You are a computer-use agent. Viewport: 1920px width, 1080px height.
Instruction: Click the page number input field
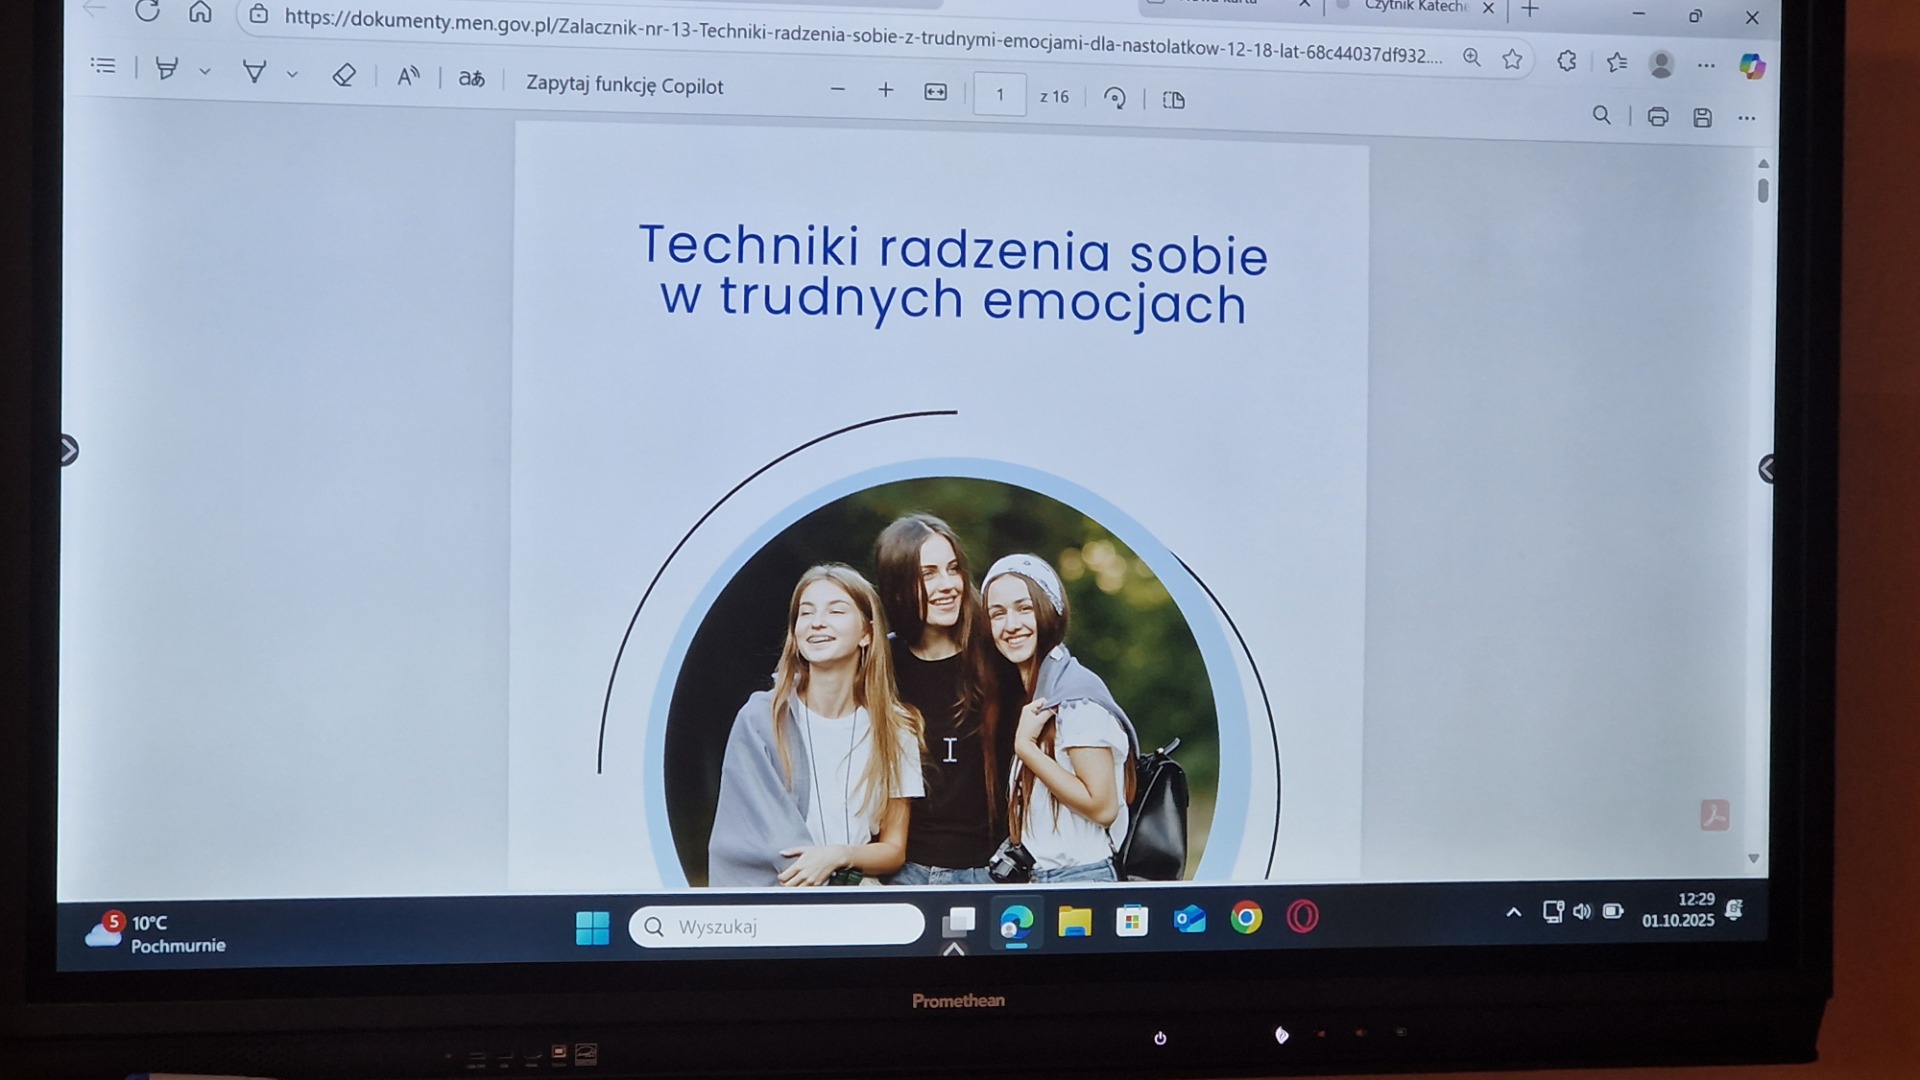point(999,95)
